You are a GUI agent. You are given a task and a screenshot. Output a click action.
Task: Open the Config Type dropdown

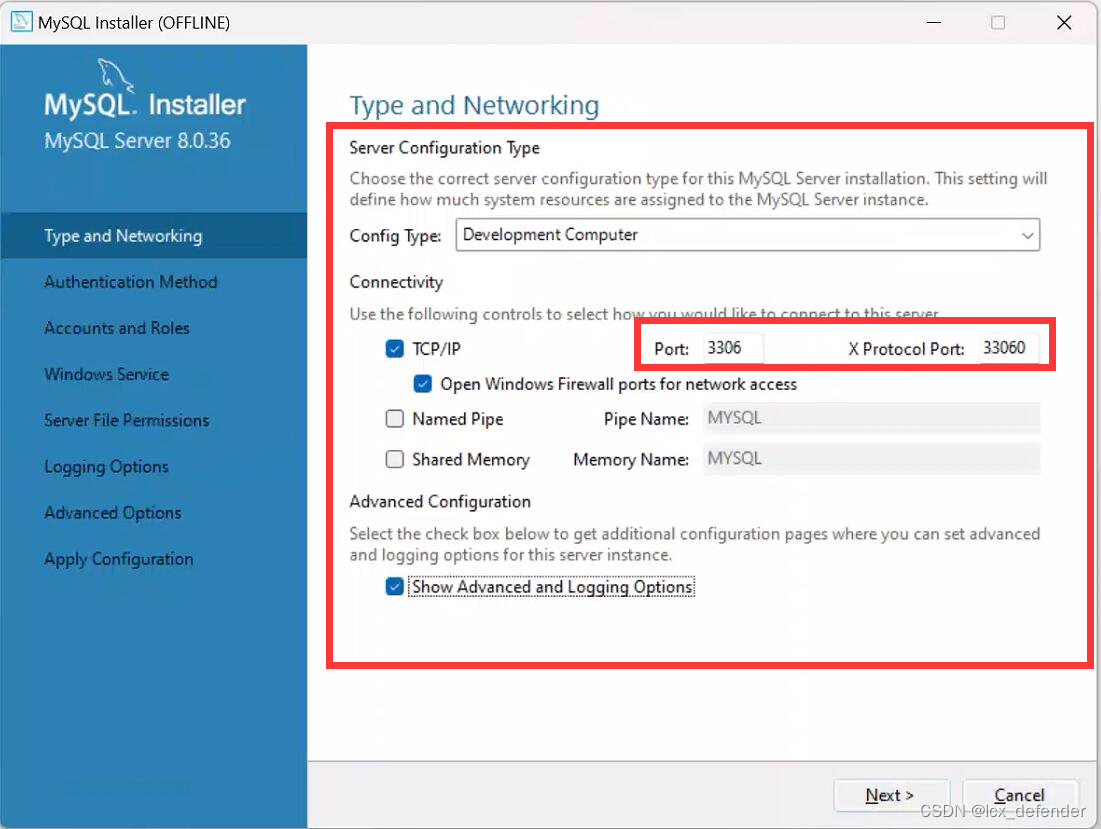[747, 234]
